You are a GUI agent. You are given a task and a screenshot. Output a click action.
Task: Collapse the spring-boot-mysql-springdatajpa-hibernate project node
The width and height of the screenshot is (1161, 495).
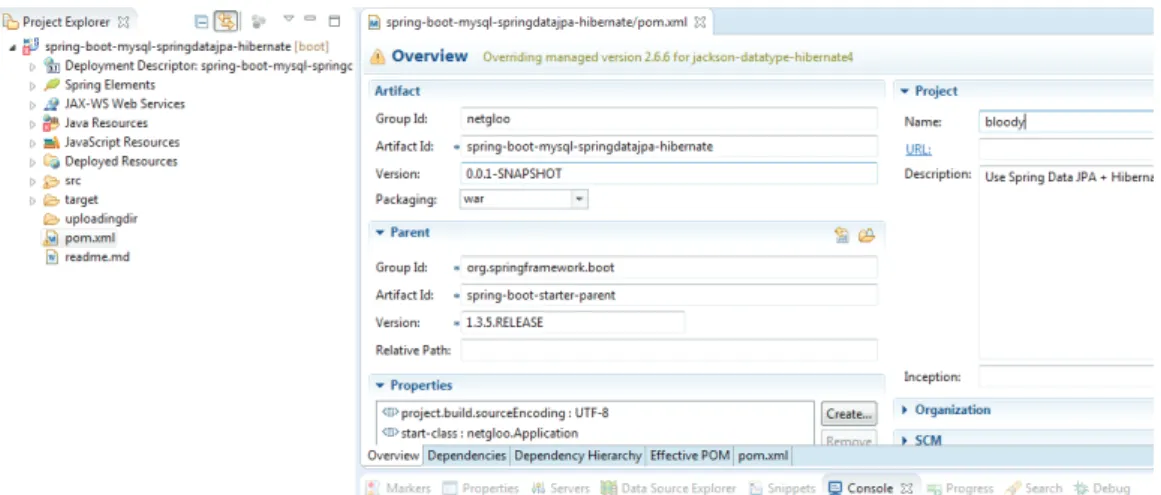click(13, 47)
